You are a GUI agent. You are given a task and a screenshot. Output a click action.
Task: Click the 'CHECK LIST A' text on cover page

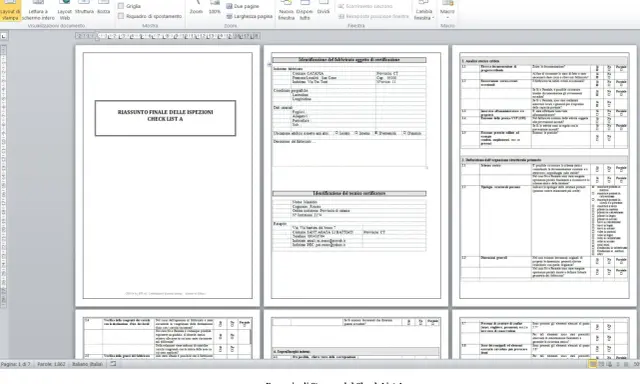click(x=165, y=119)
